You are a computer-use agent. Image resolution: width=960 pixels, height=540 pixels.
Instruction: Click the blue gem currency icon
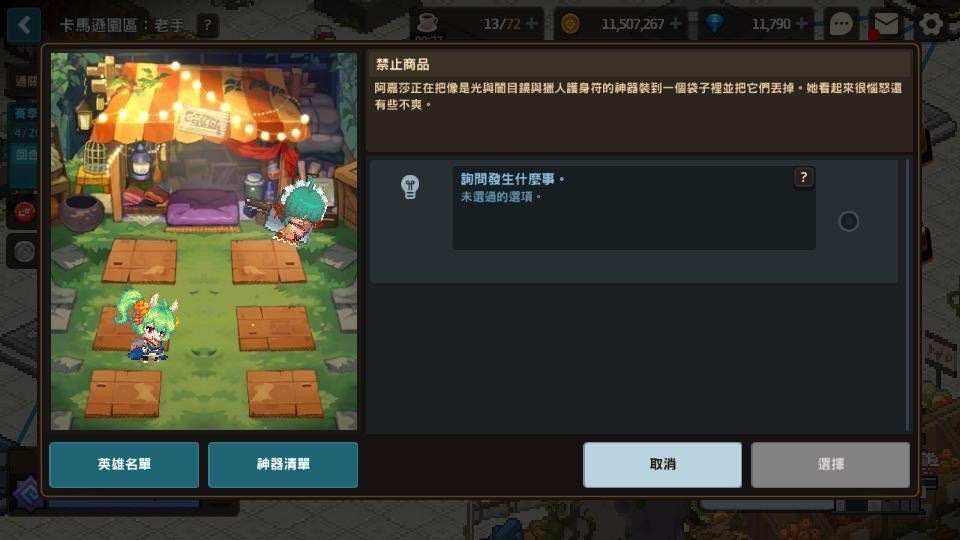click(714, 24)
